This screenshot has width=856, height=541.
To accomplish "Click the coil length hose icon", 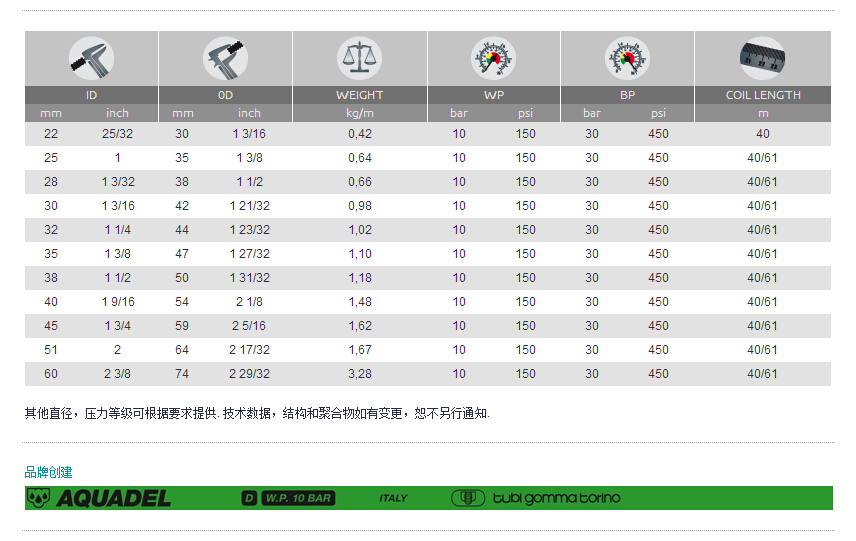I will pos(762,58).
